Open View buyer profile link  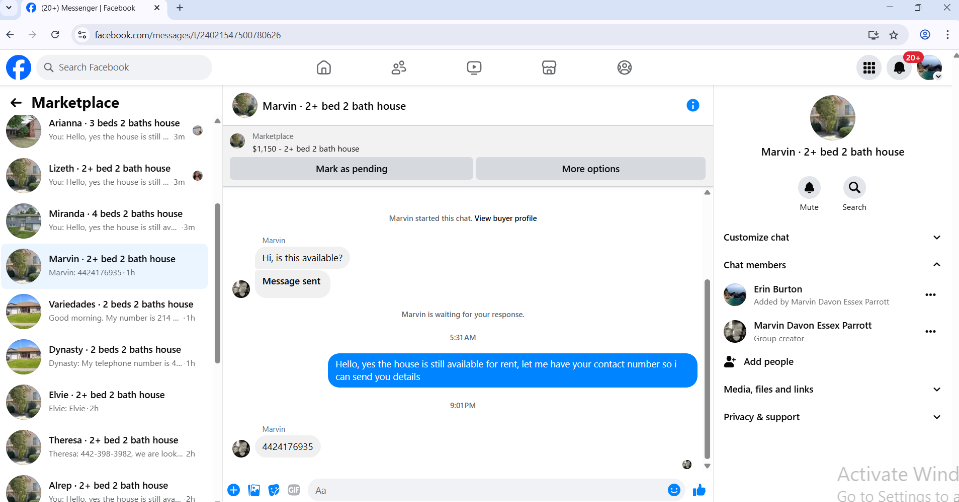[505, 218]
